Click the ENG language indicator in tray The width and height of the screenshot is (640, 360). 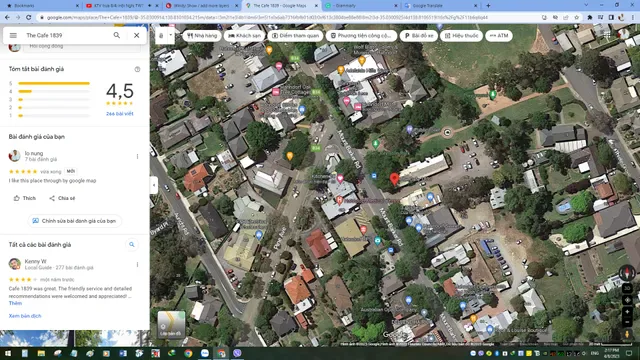594,353
